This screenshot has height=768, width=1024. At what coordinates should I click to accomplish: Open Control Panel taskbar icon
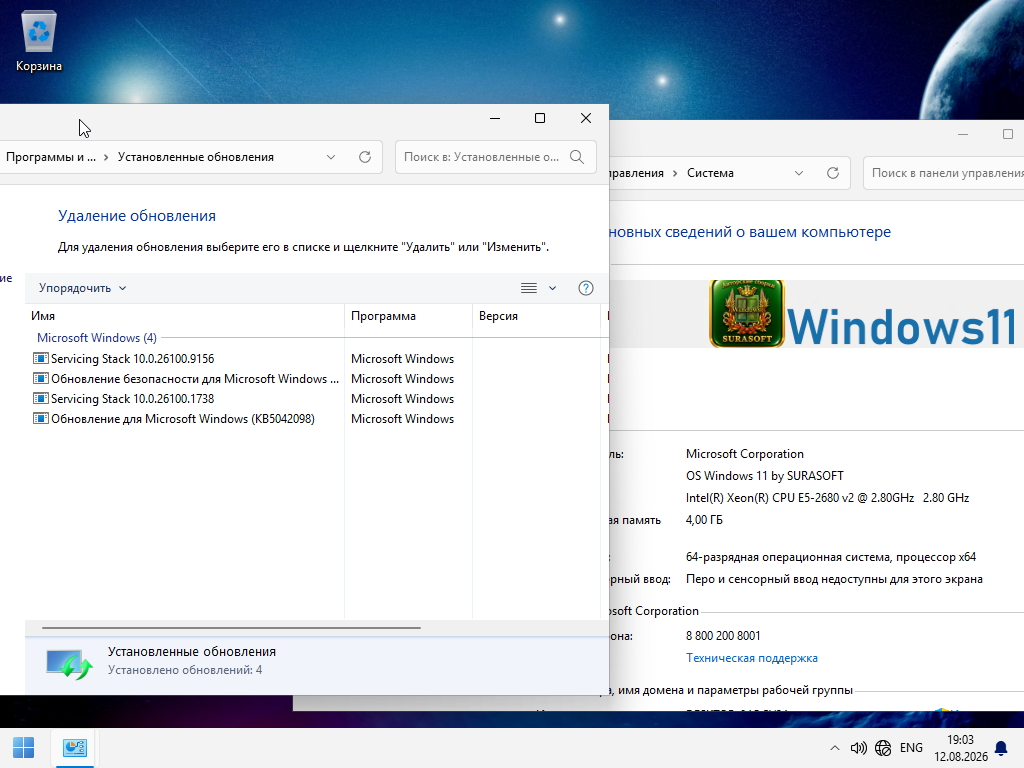pos(74,748)
